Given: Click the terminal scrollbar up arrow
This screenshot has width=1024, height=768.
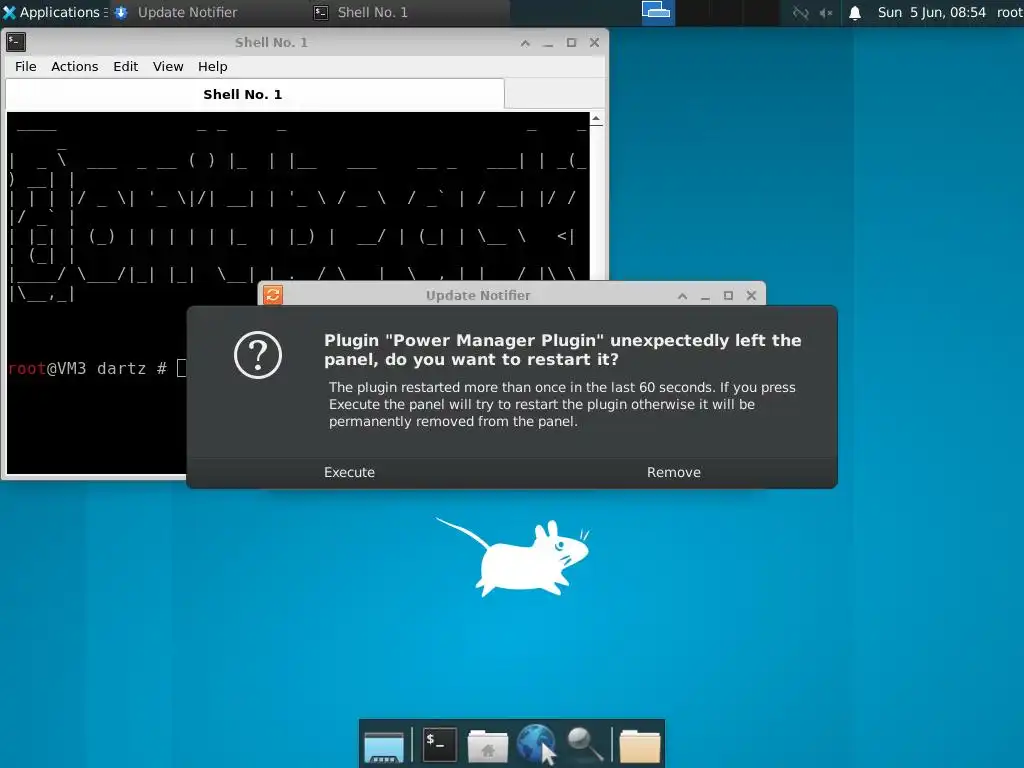Looking at the screenshot, I should click(x=596, y=119).
